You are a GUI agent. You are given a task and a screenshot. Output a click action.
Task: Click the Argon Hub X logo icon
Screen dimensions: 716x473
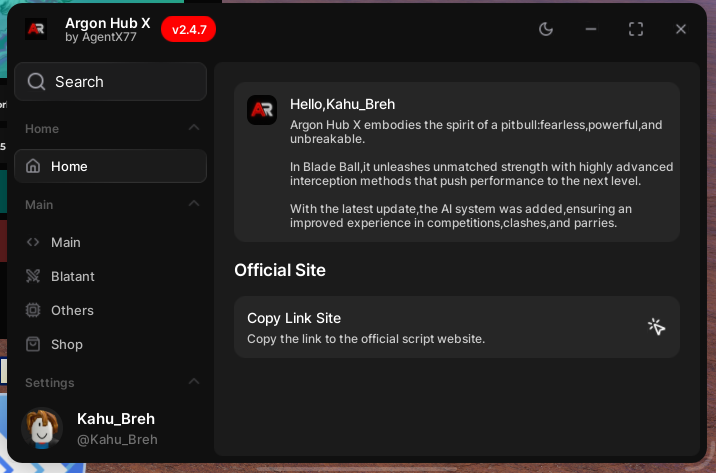point(37,29)
